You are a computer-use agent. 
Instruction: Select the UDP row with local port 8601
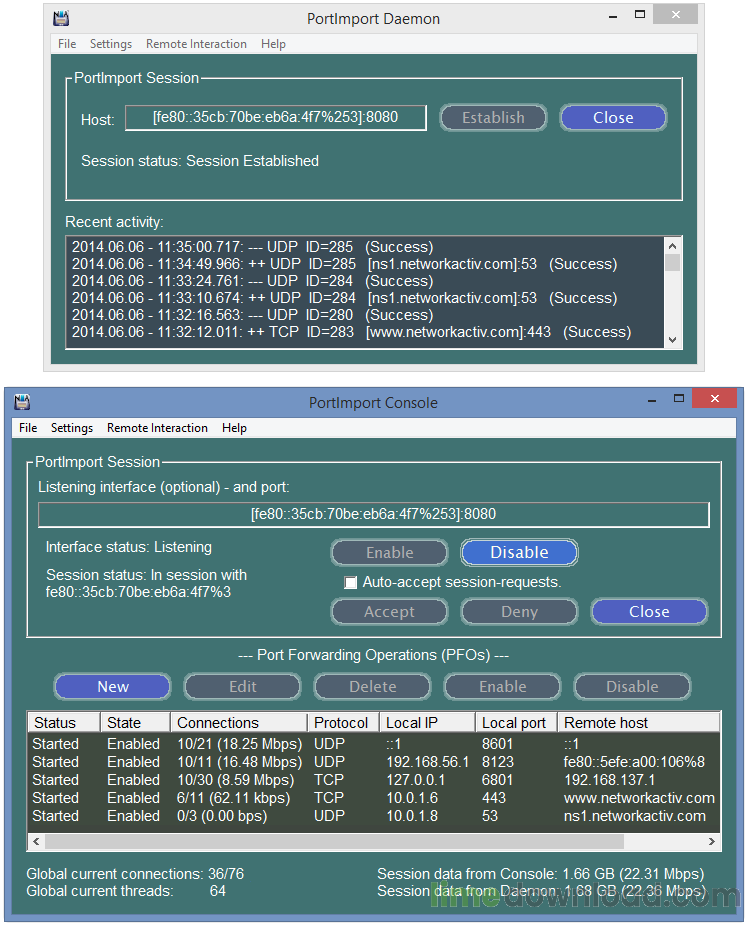tap(370, 744)
